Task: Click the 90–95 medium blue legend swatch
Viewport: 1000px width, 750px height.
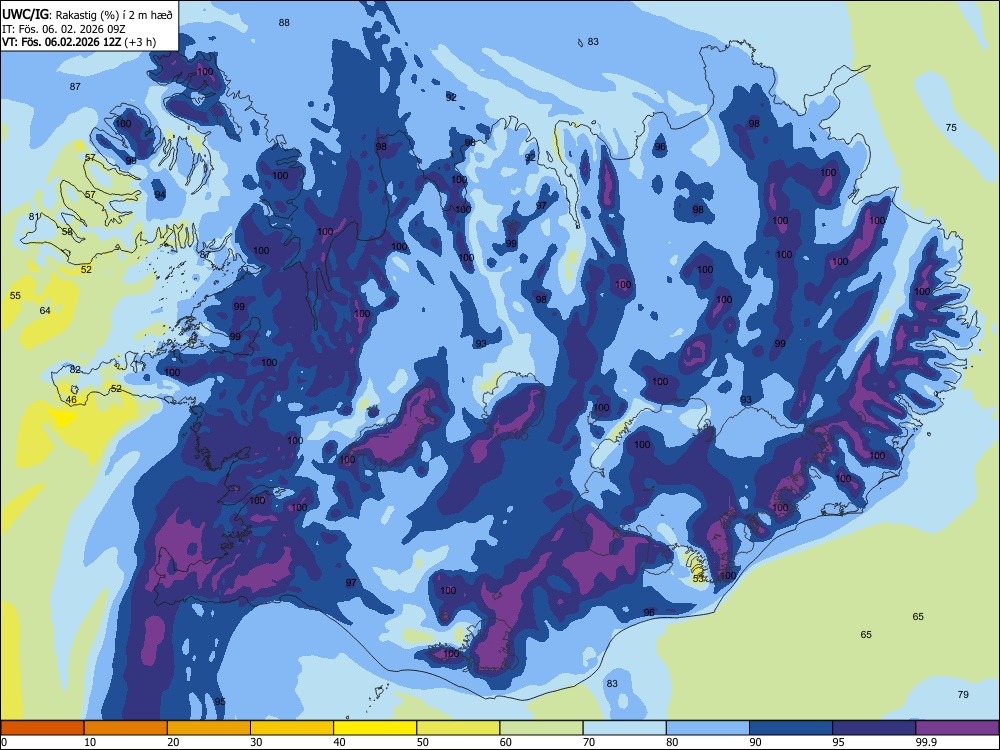Action: 791,728
